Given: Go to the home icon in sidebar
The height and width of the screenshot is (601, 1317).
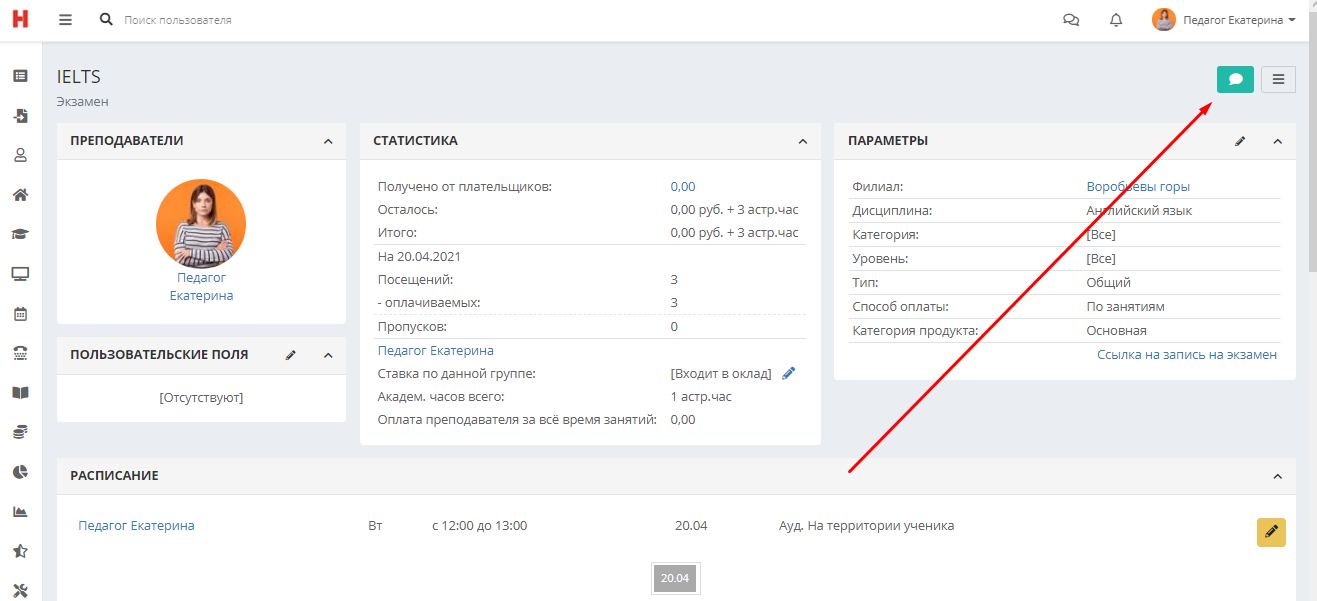Looking at the screenshot, I should pyautogui.click(x=20, y=195).
